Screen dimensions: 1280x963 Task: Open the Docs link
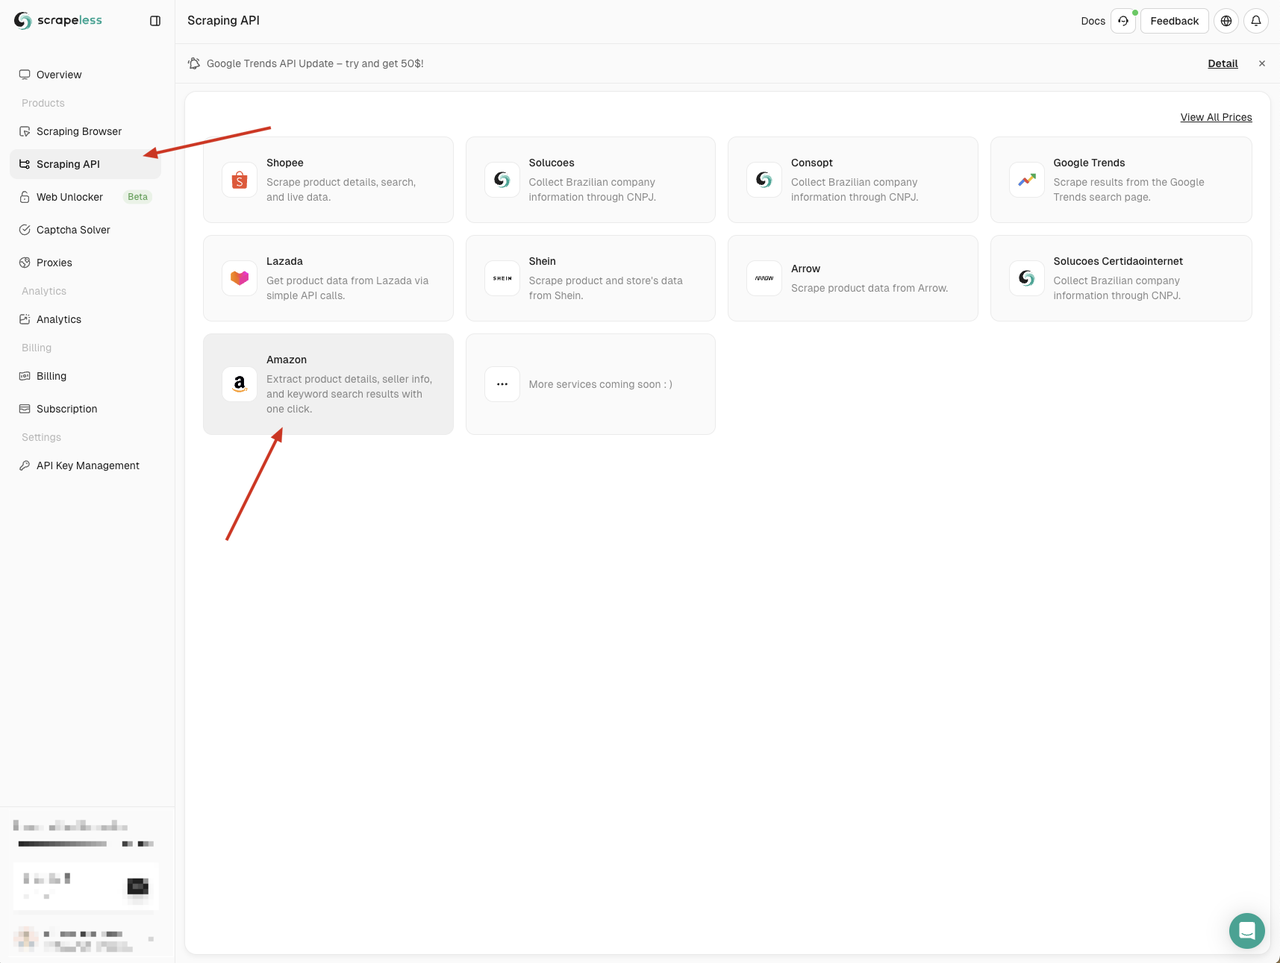coord(1093,21)
